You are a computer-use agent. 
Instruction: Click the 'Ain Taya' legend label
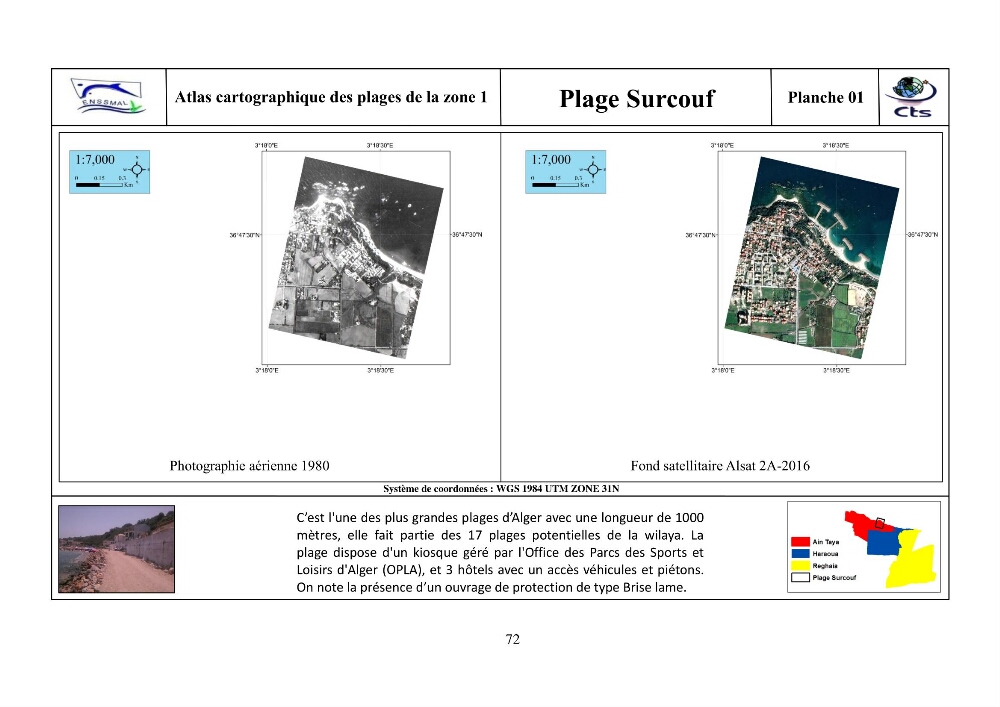[826, 542]
